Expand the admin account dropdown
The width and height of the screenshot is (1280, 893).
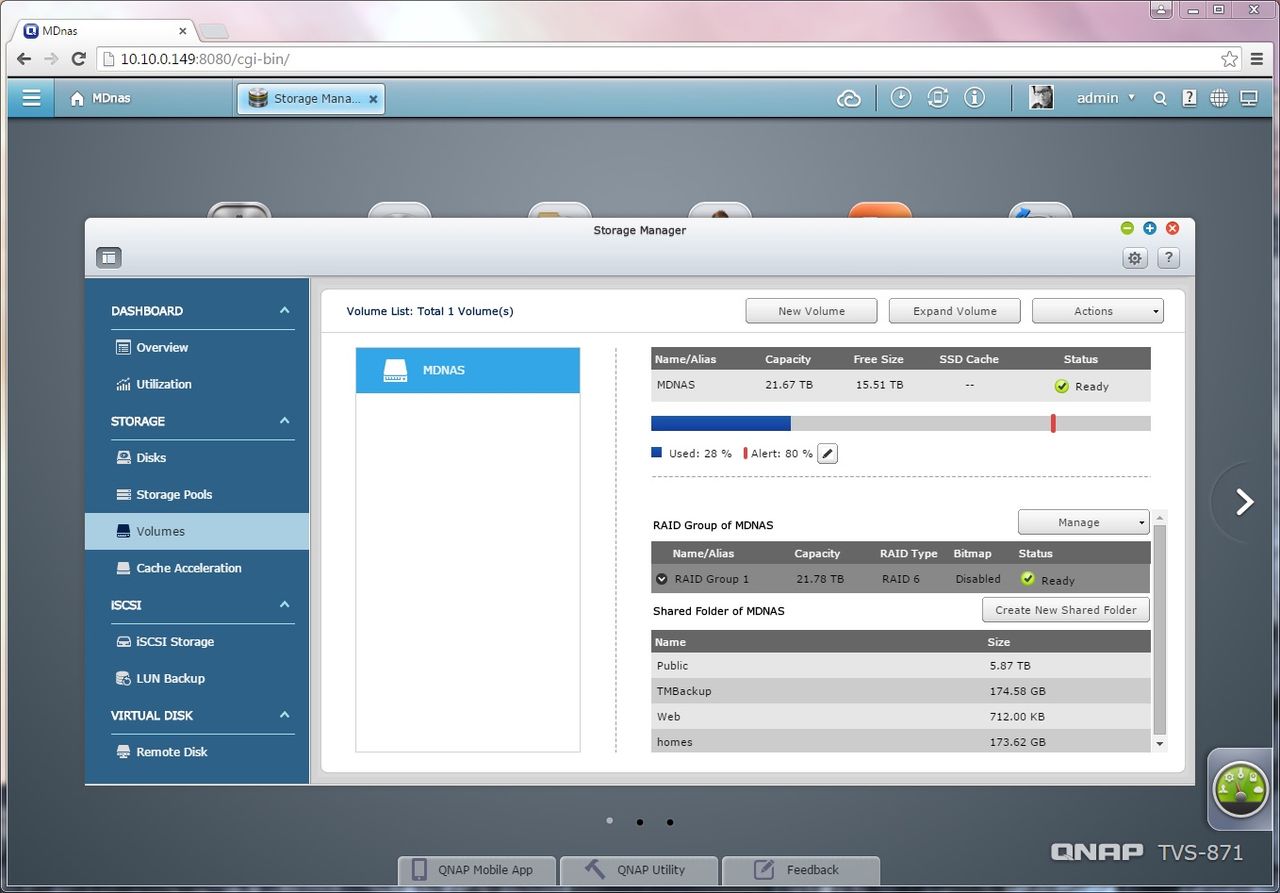coord(1105,98)
